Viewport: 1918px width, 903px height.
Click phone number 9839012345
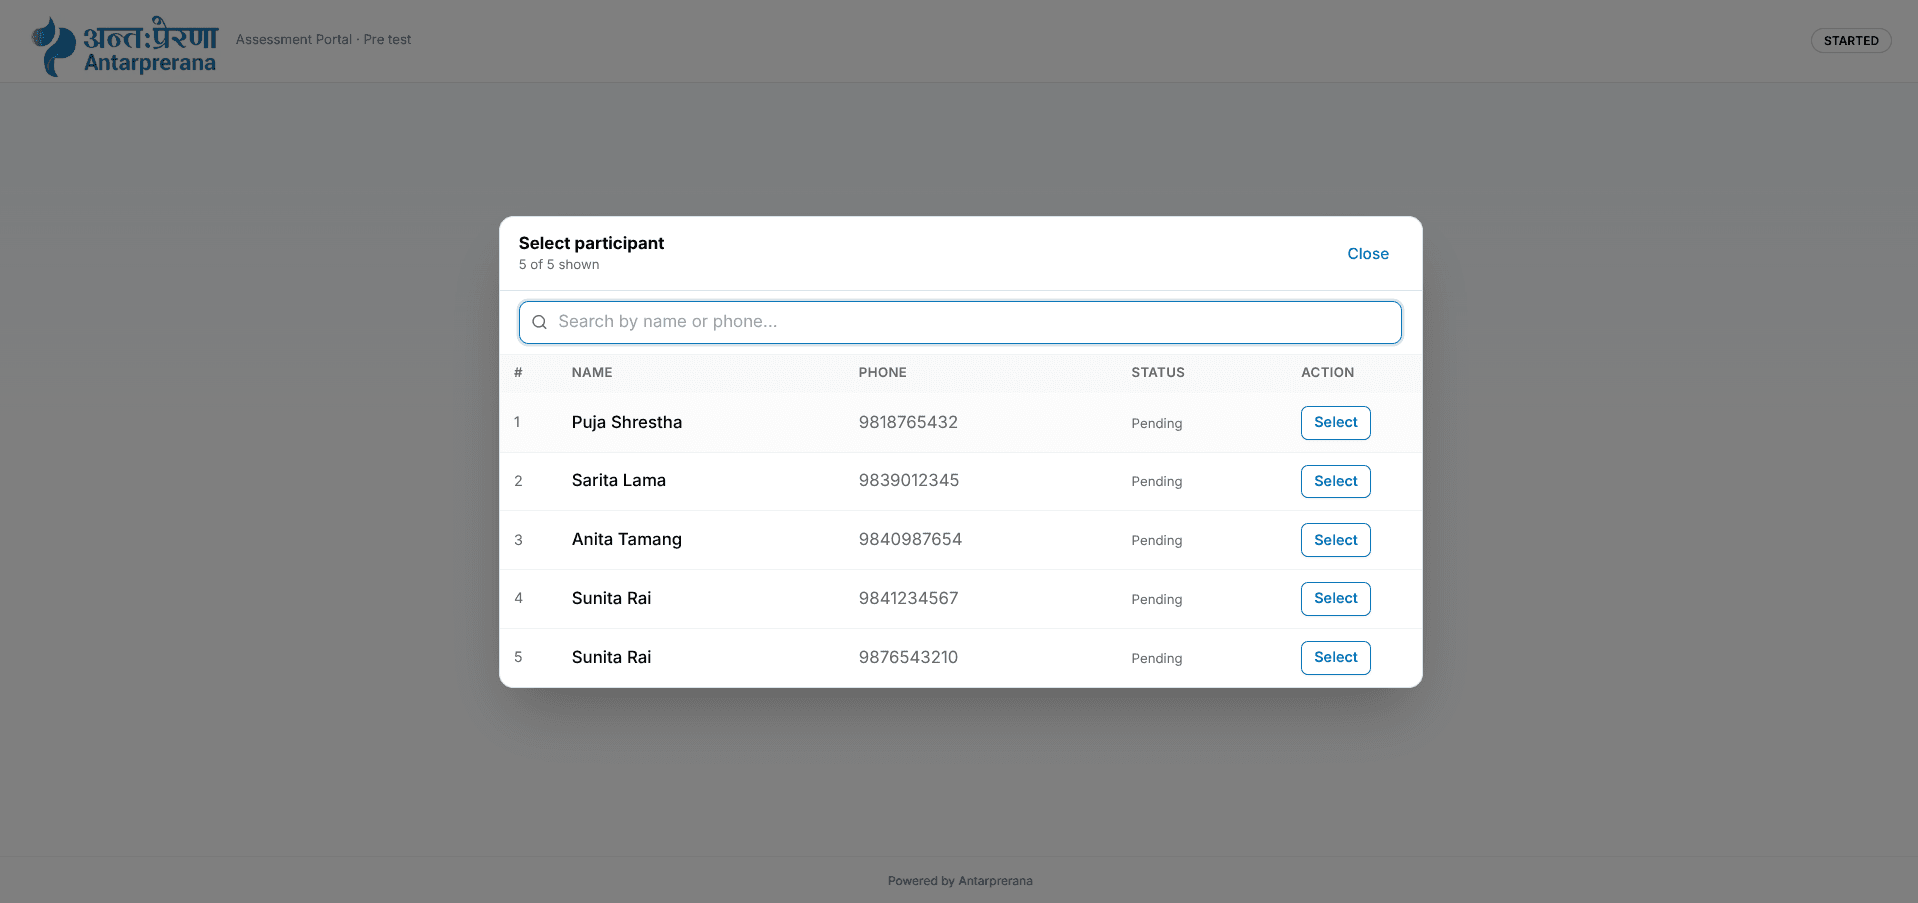(x=909, y=480)
